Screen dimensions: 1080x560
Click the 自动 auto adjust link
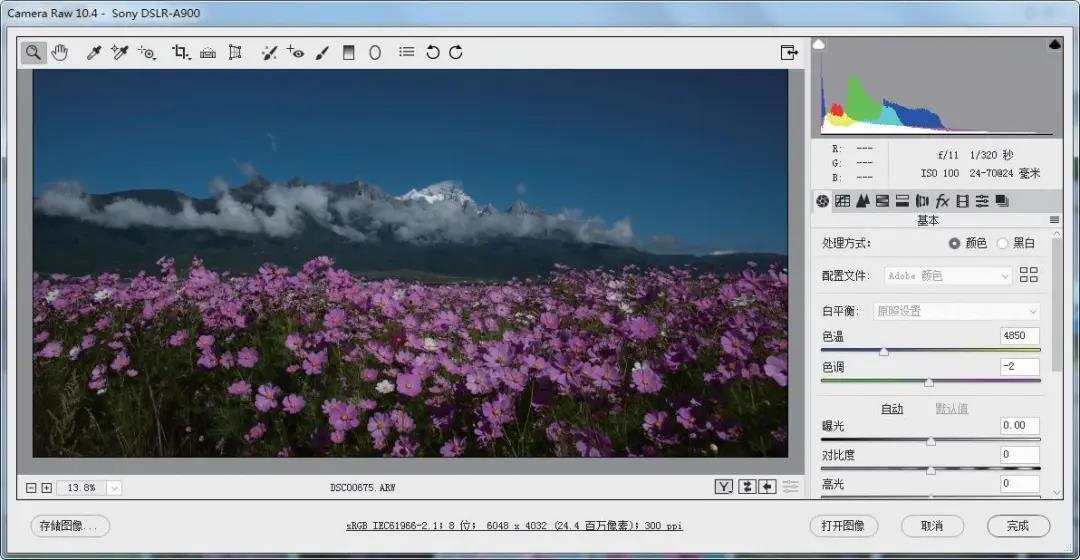892,409
